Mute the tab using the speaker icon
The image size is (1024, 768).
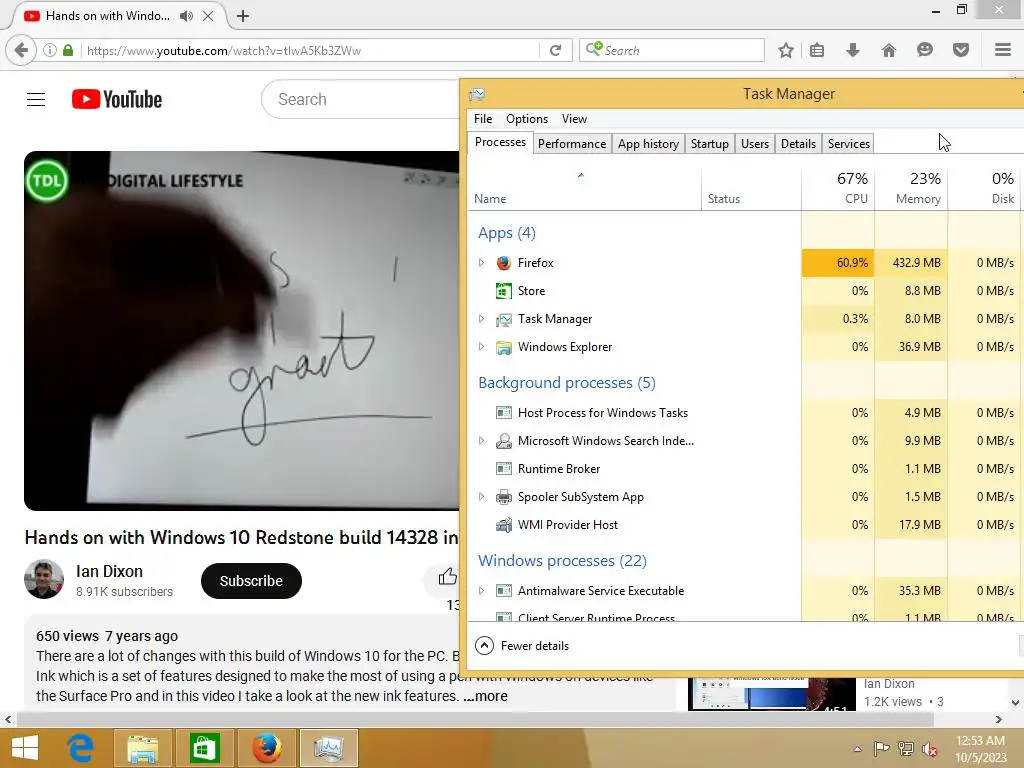pyautogui.click(x=186, y=16)
